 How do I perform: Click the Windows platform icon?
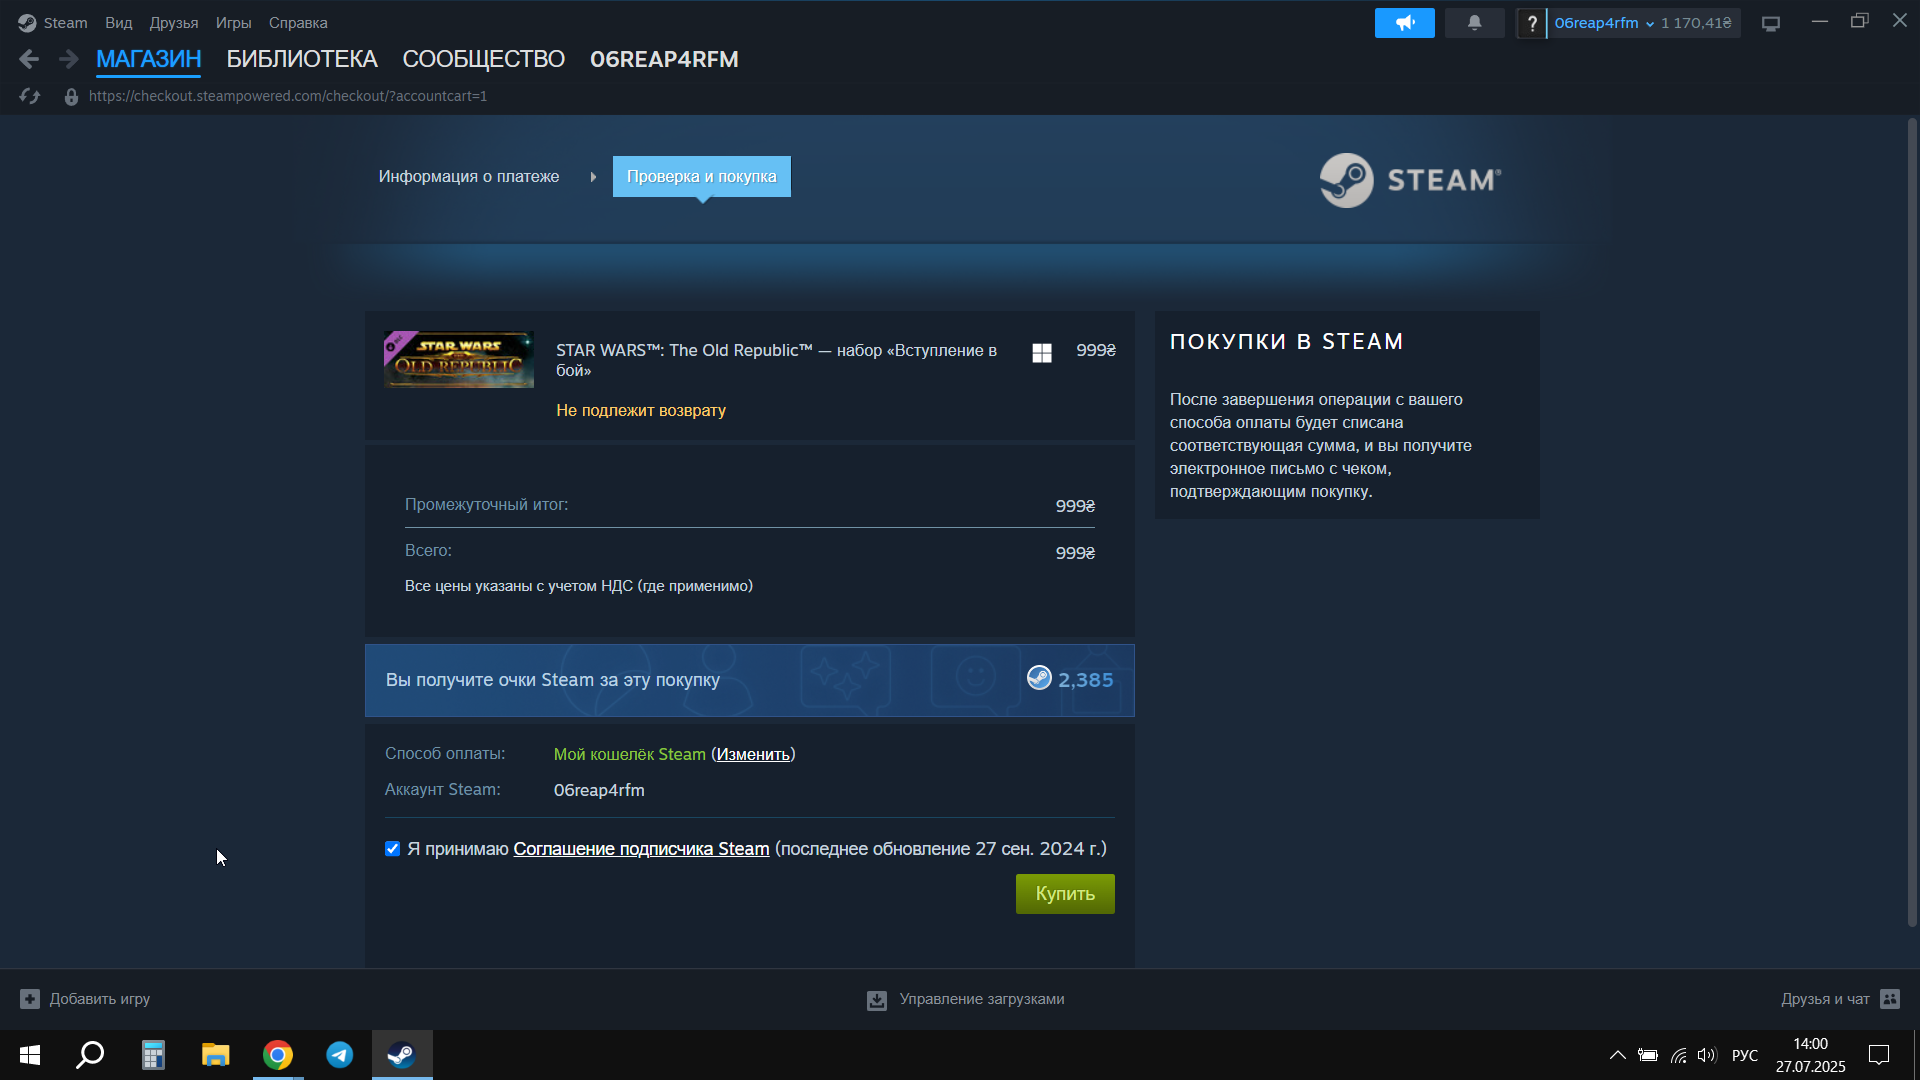[1042, 352]
